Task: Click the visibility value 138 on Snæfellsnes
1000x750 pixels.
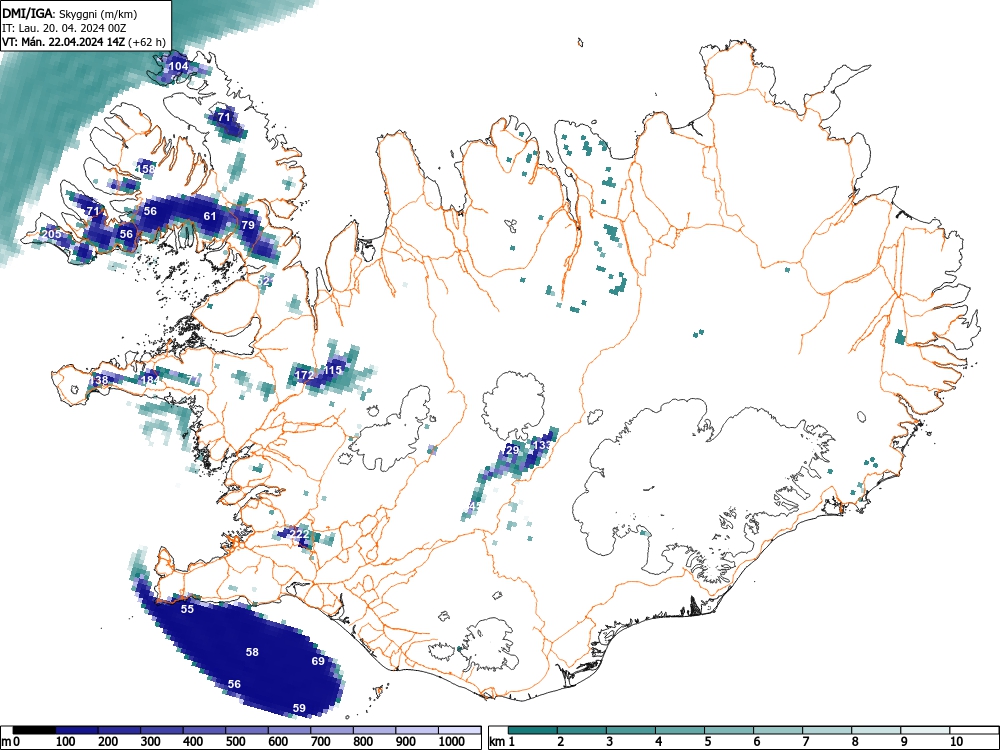Action: click(x=99, y=380)
